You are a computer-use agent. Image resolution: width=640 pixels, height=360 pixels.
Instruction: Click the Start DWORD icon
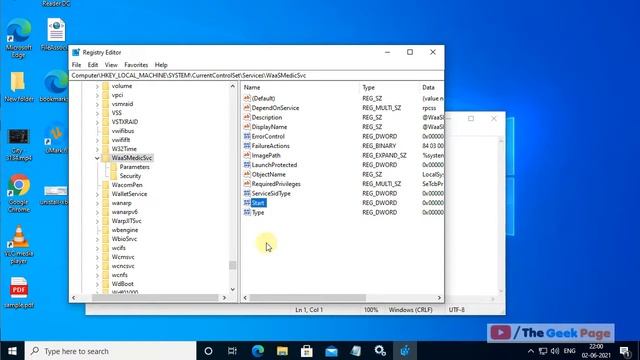click(247, 203)
